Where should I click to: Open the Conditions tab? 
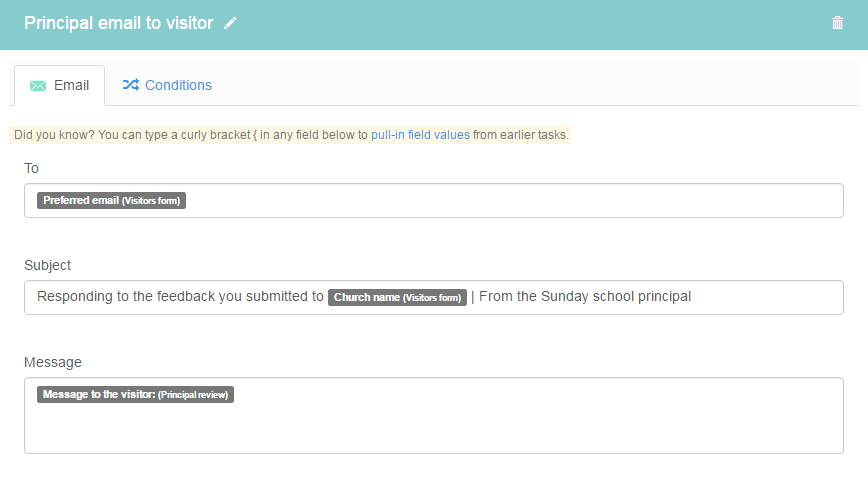[x=167, y=85]
